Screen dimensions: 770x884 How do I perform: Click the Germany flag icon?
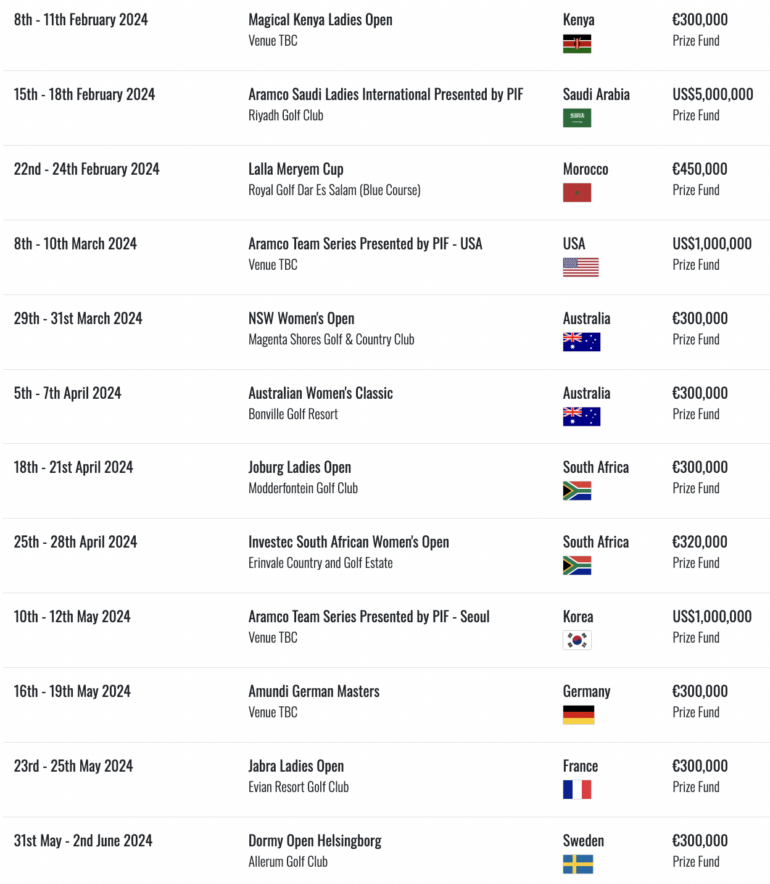(578, 715)
